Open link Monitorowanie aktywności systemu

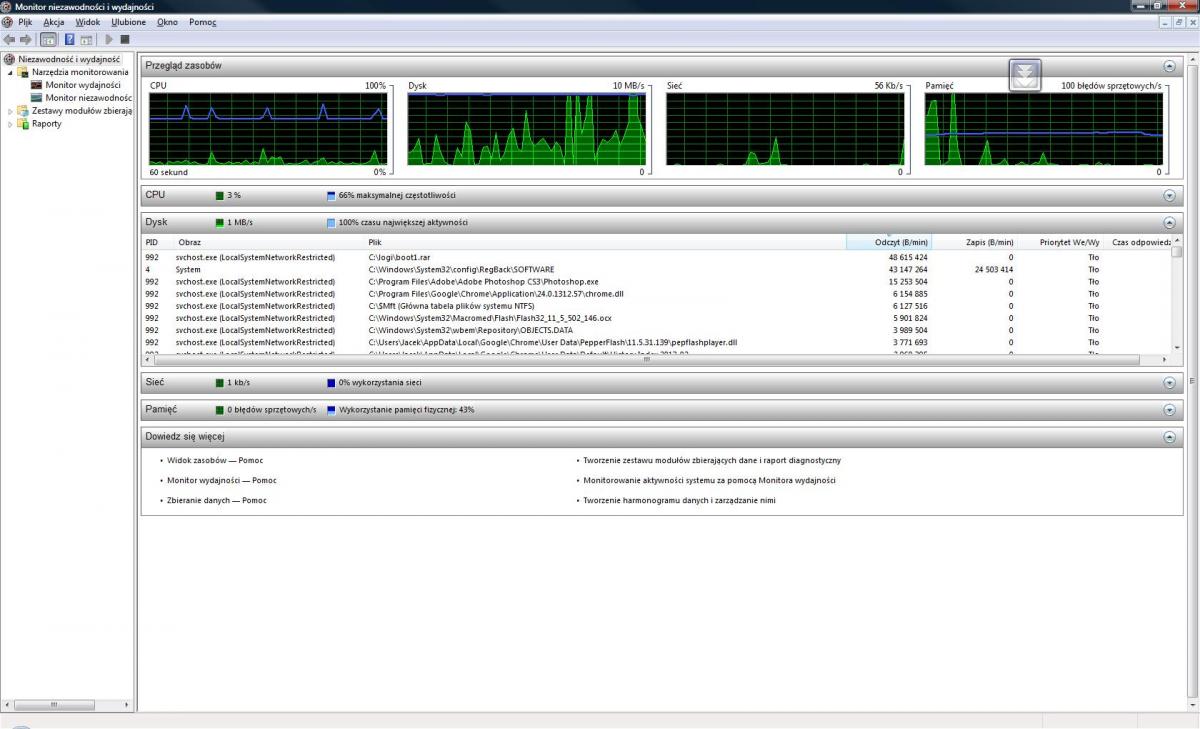click(x=709, y=480)
